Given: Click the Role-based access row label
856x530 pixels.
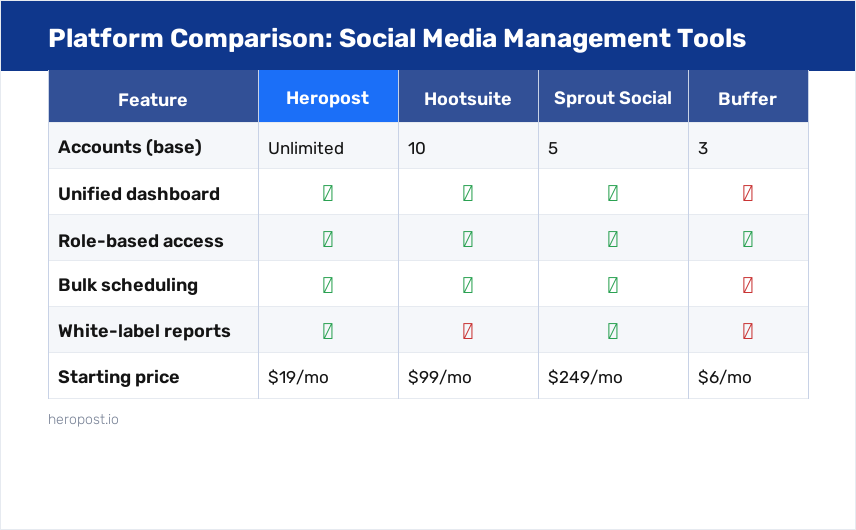Looking at the screenshot, I should [x=141, y=241].
